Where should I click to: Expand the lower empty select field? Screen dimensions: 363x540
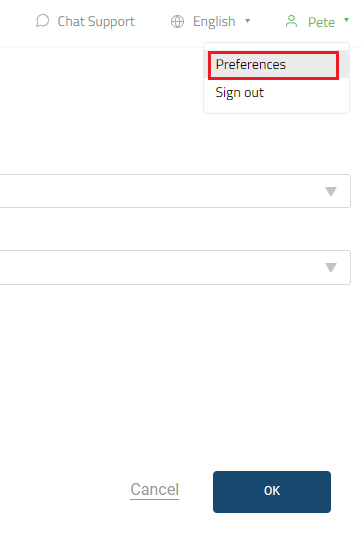175,268
